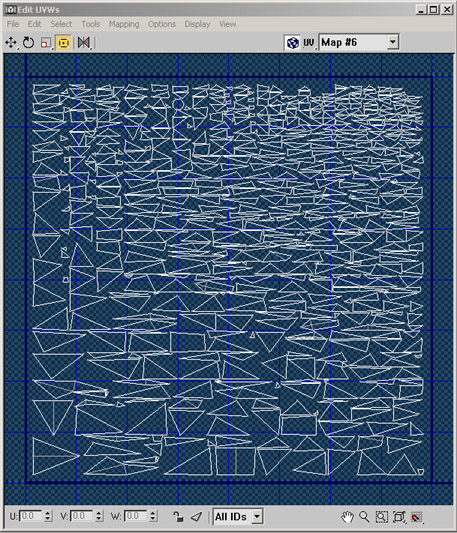Screen dimensions: 457x533
Task: Open the UV coordinate flyout button
Action: click(309, 43)
